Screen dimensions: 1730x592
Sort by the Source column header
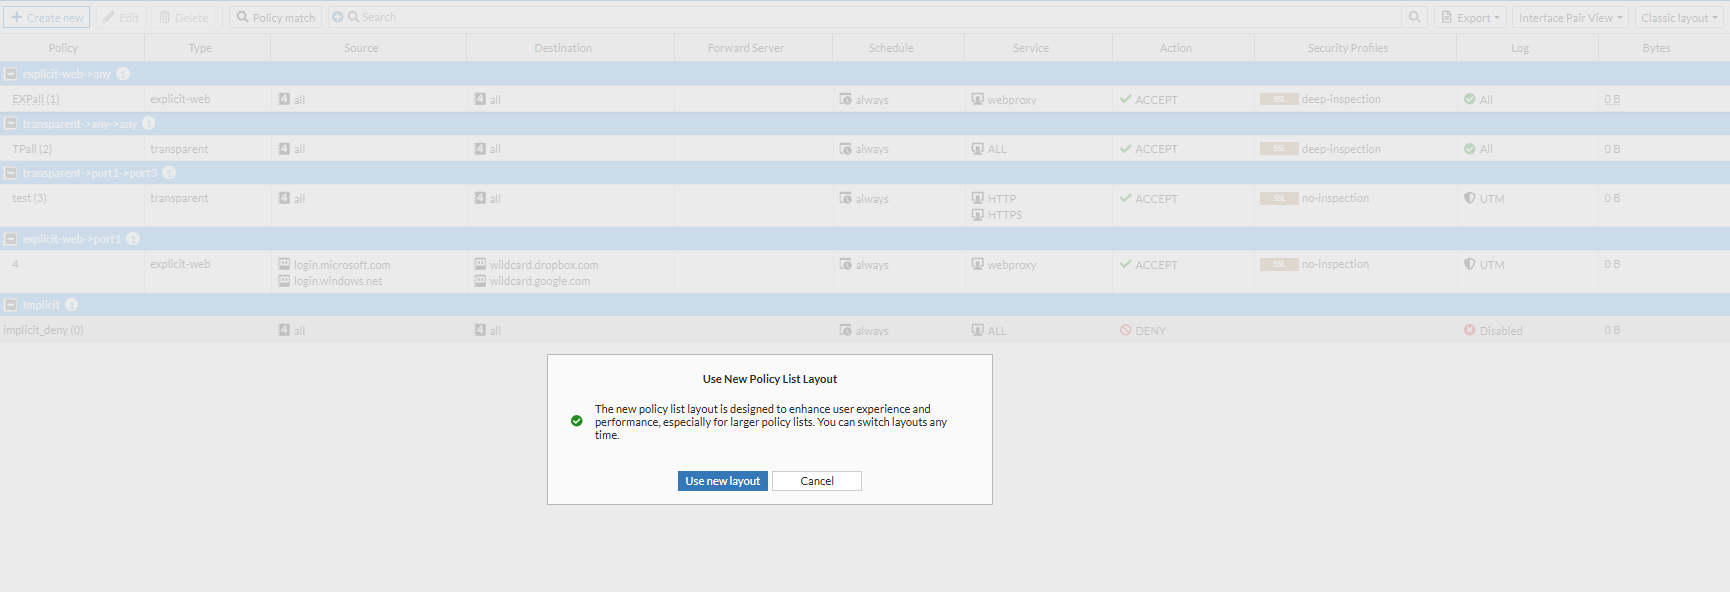pos(361,48)
